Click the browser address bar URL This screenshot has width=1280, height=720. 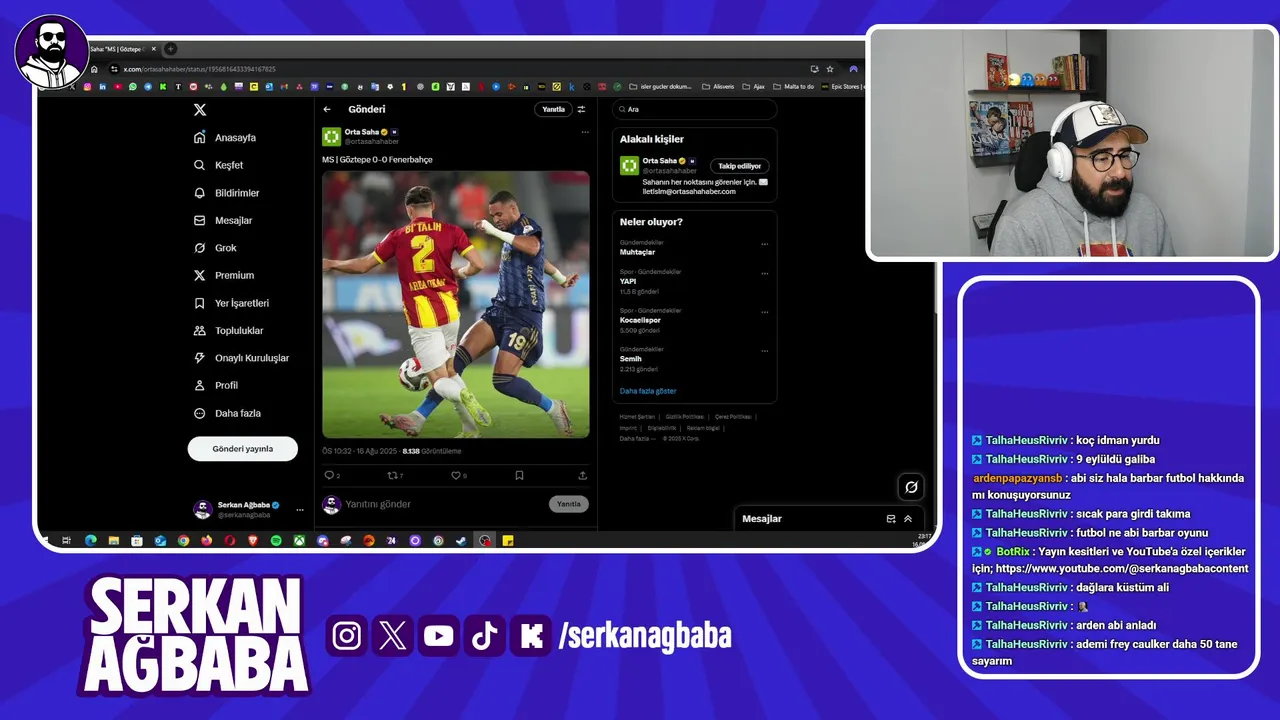pos(199,69)
